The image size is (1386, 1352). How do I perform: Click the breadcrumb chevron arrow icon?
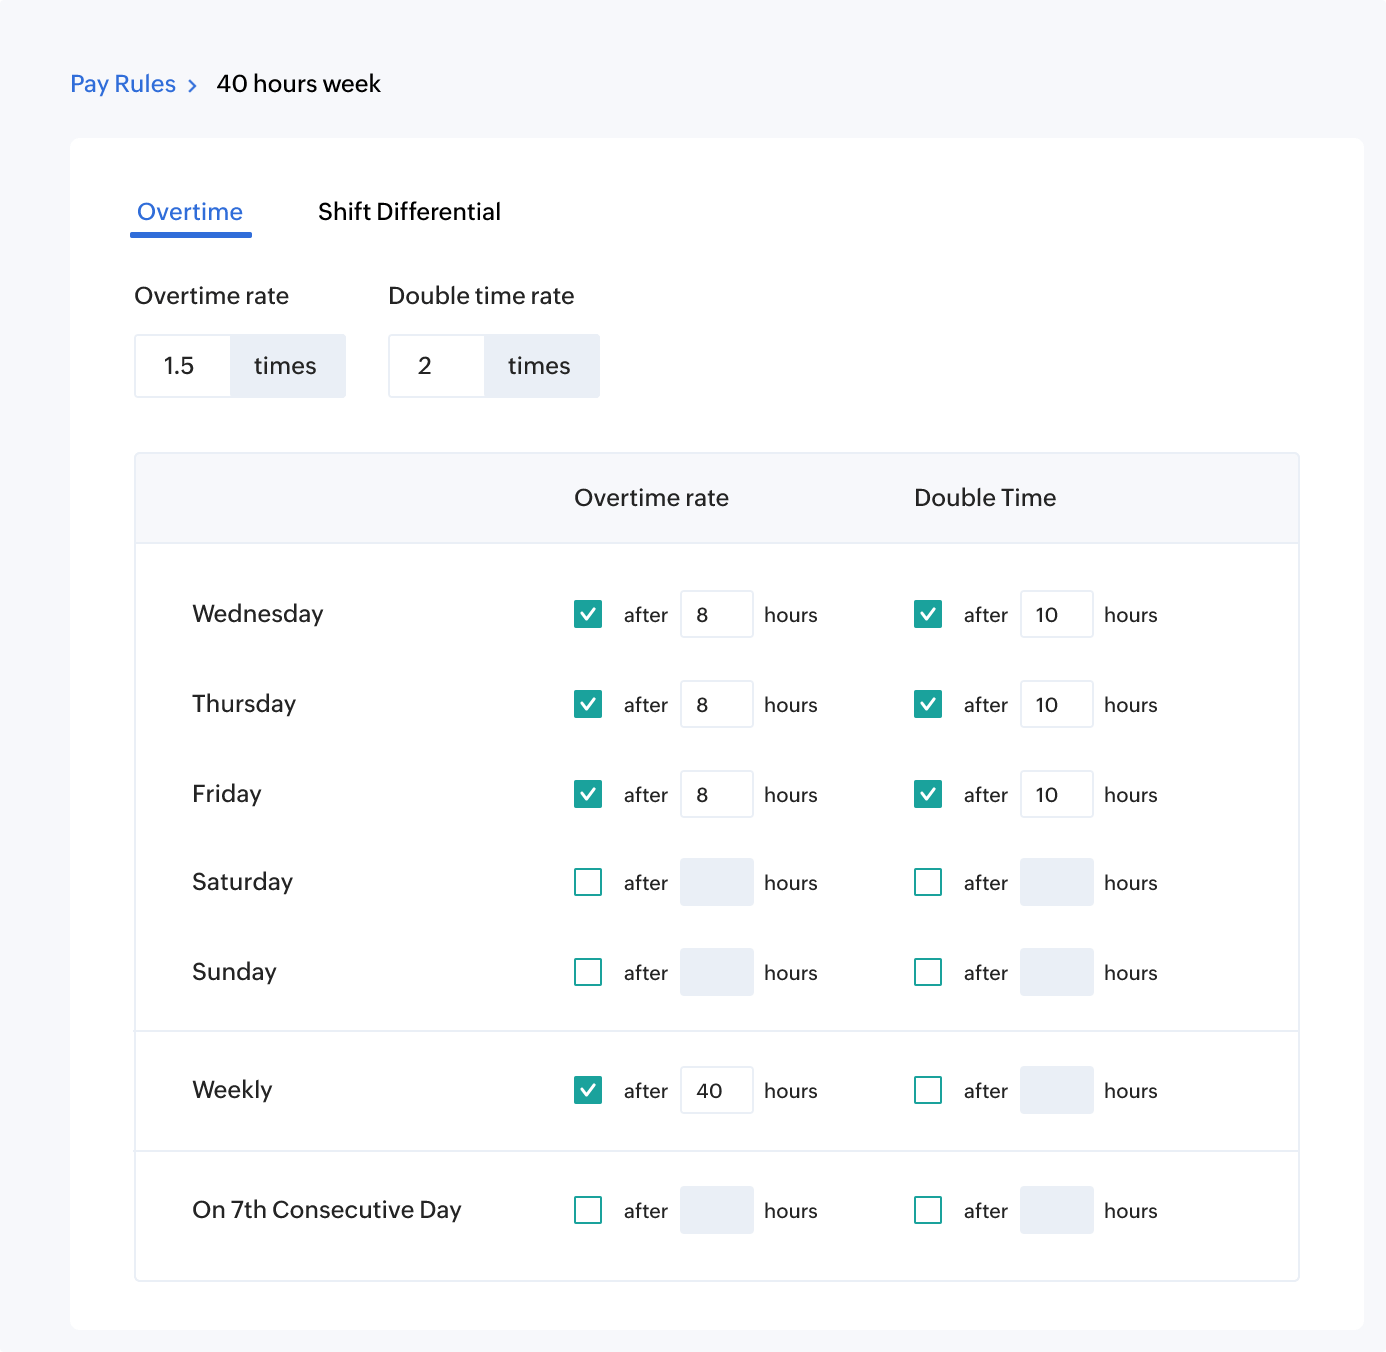(192, 86)
